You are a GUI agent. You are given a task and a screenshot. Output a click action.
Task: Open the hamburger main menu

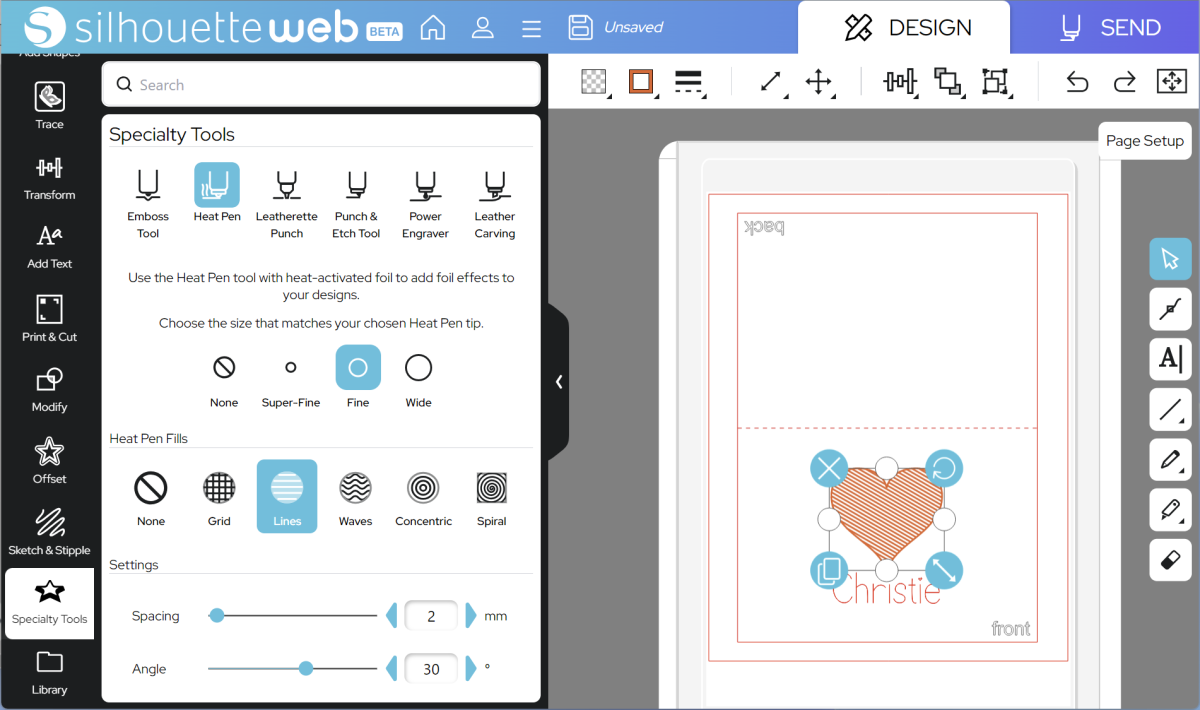[x=531, y=28]
